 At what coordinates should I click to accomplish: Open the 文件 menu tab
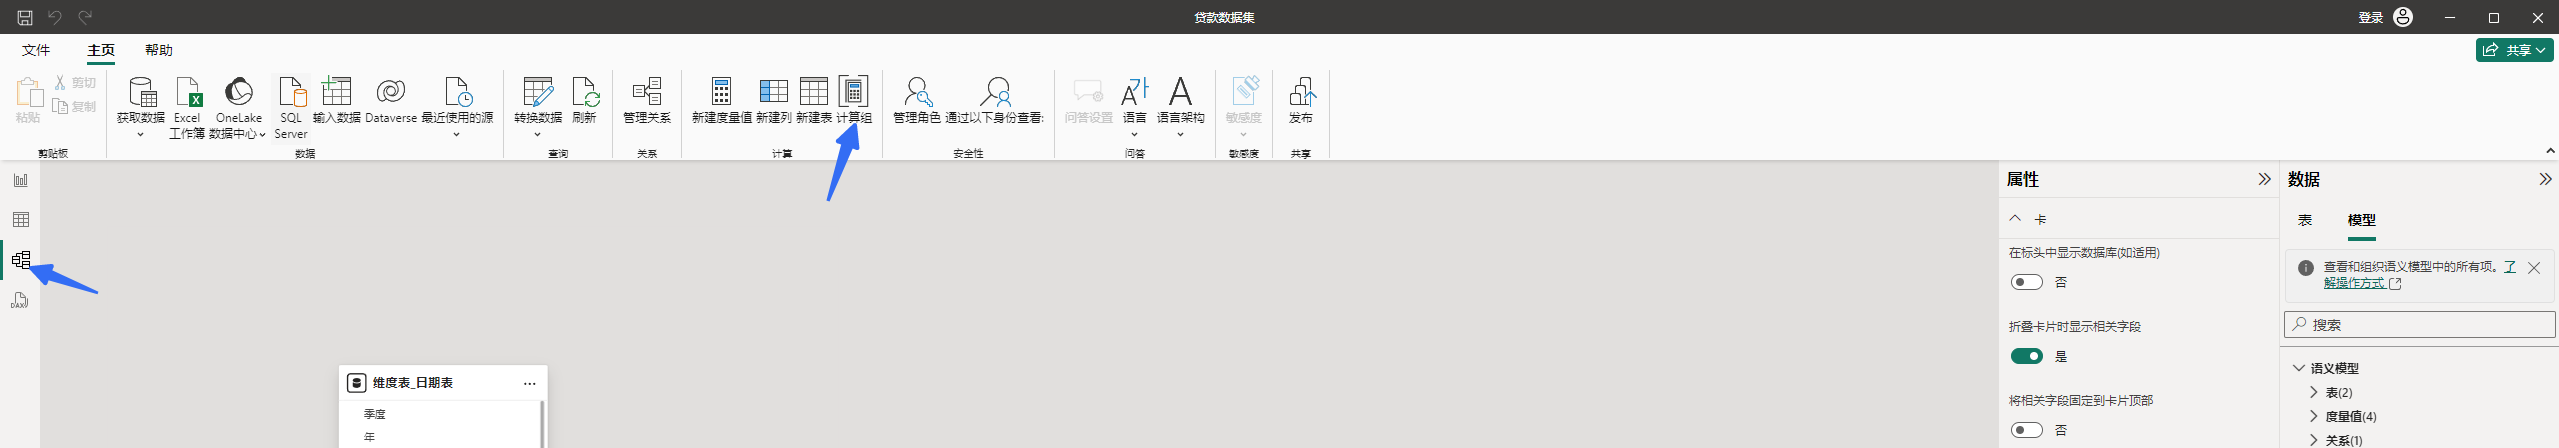coord(36,50)
